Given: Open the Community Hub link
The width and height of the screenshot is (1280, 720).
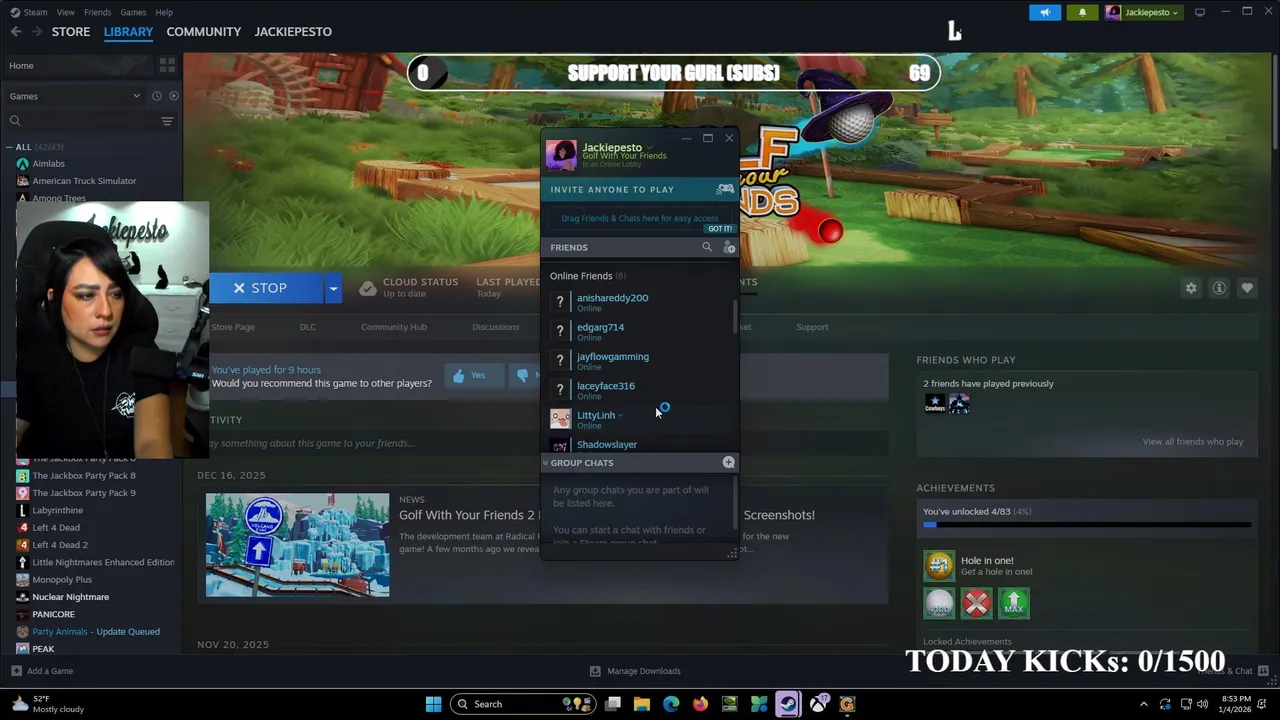Looking at the screenshot, I should pyautogui.click(x=394, y=327).
